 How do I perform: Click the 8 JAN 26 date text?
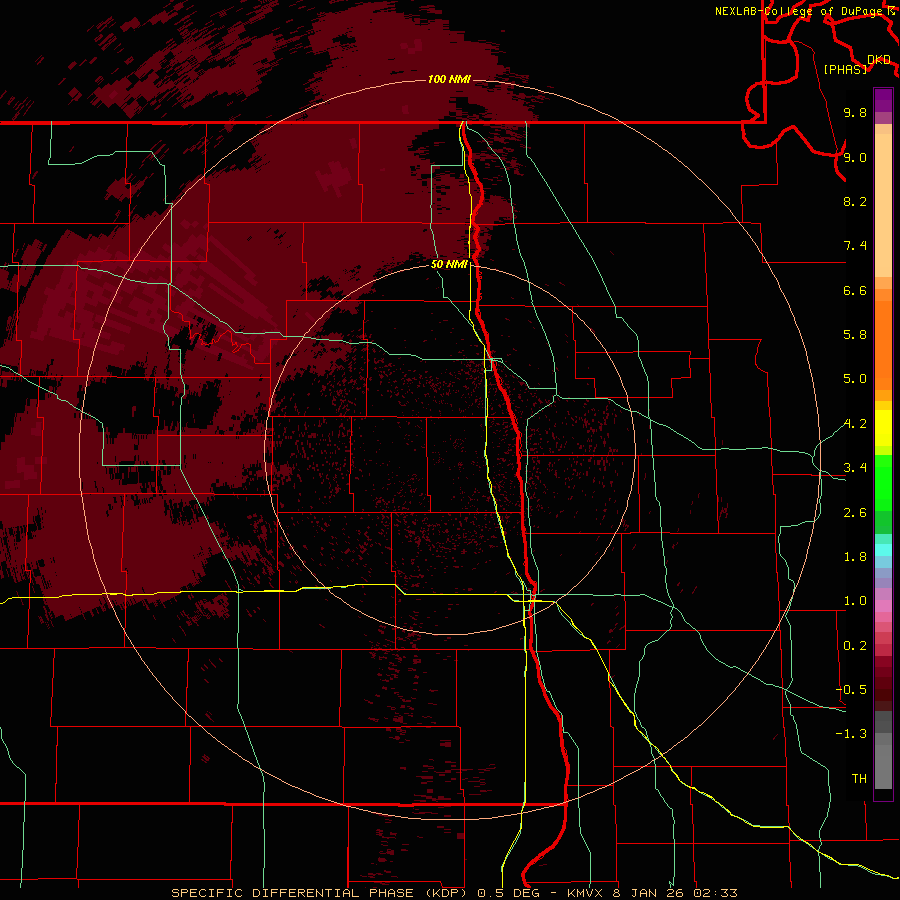tap(649, 893)
